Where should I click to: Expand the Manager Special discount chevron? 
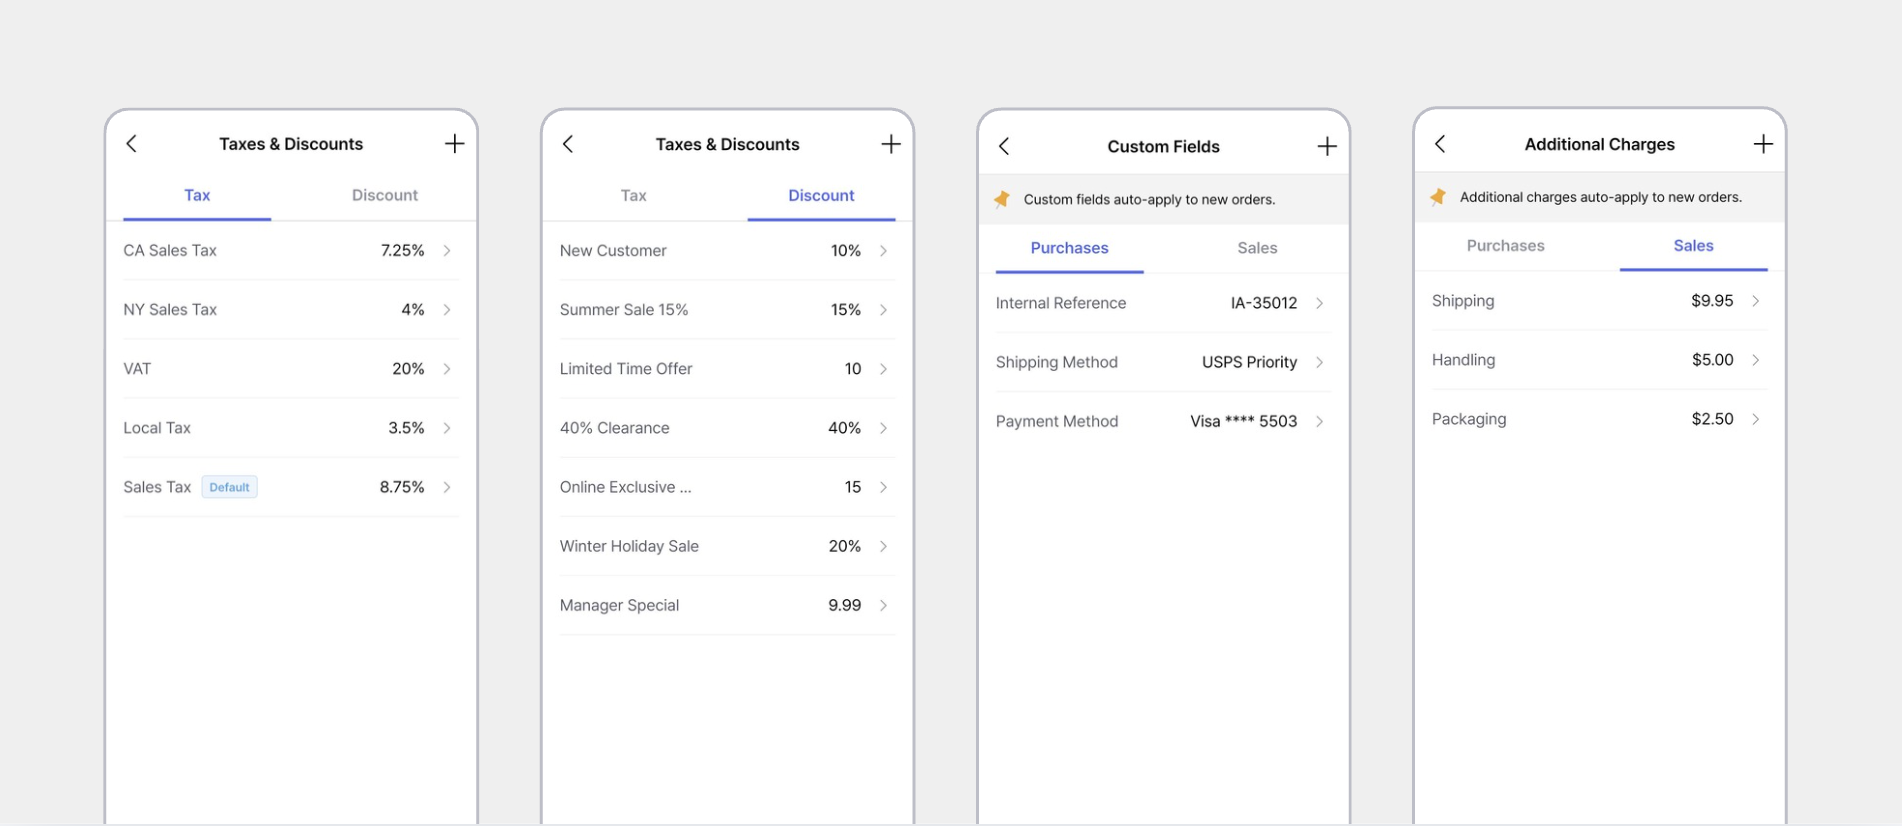coord(883,605)
